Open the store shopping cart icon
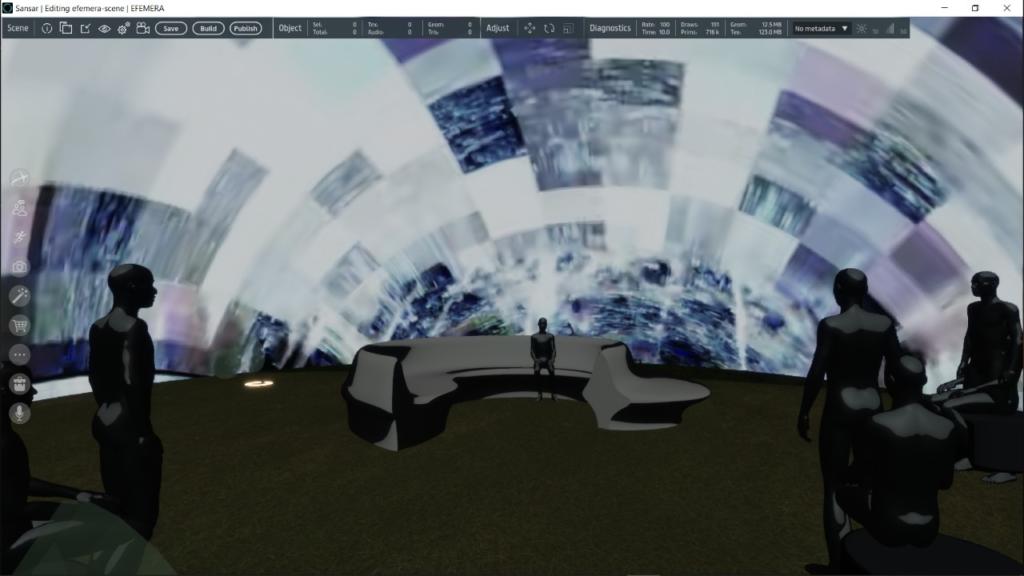The height and width of the screenshot is (576, 1024). (19, 325)
